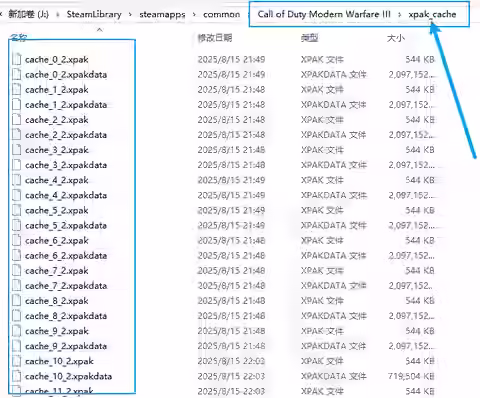Pick the icon for cache_3_2.xpak
480x398 pixels.
pos(16,150)
